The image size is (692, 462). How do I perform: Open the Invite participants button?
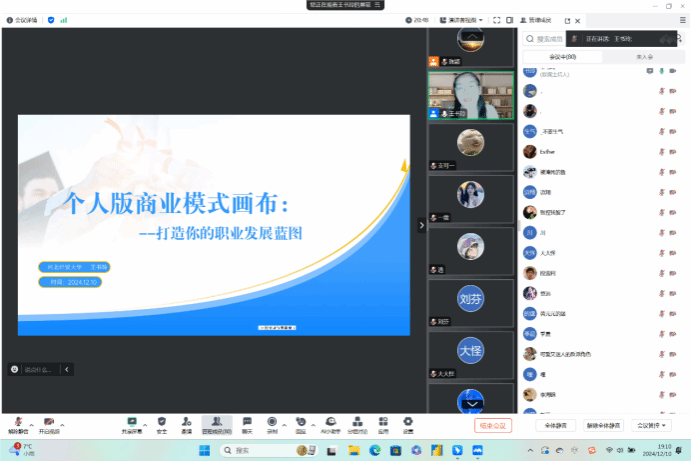tap(187, 425)
